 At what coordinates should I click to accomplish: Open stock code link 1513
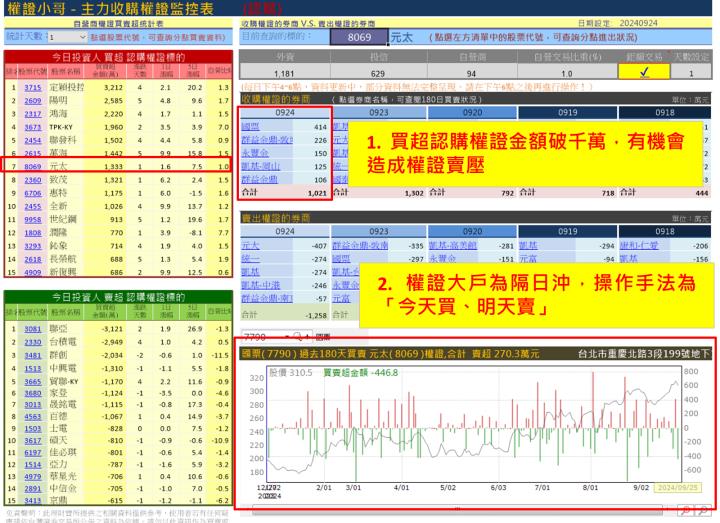(33, 369)
